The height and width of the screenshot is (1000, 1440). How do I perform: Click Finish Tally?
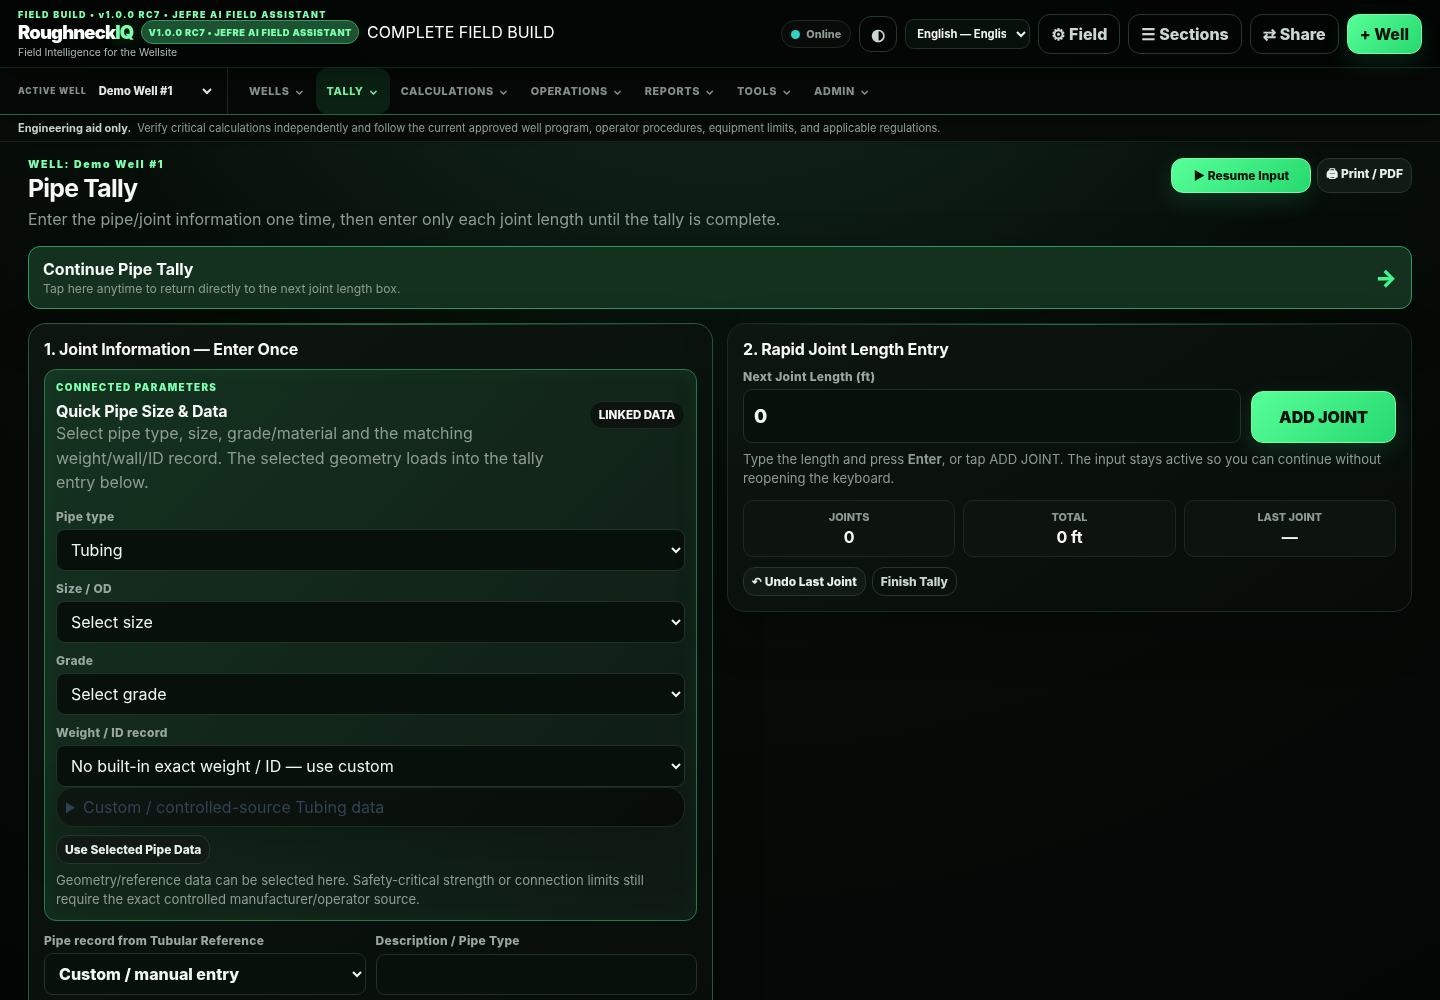tap(914, 582)
